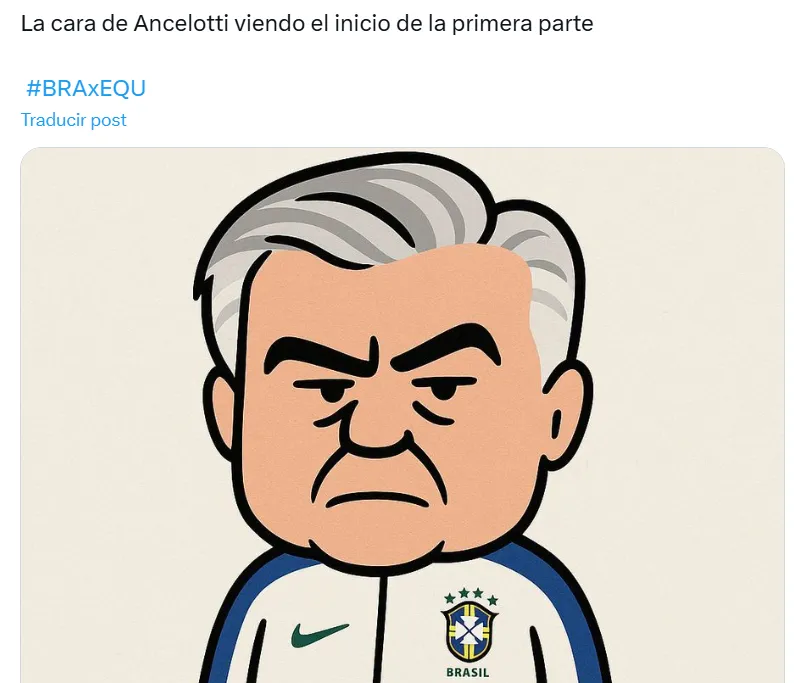Click the cartoon's frowning mouth
The width and height of the screenshot is (804, 683).
point(378,500)
